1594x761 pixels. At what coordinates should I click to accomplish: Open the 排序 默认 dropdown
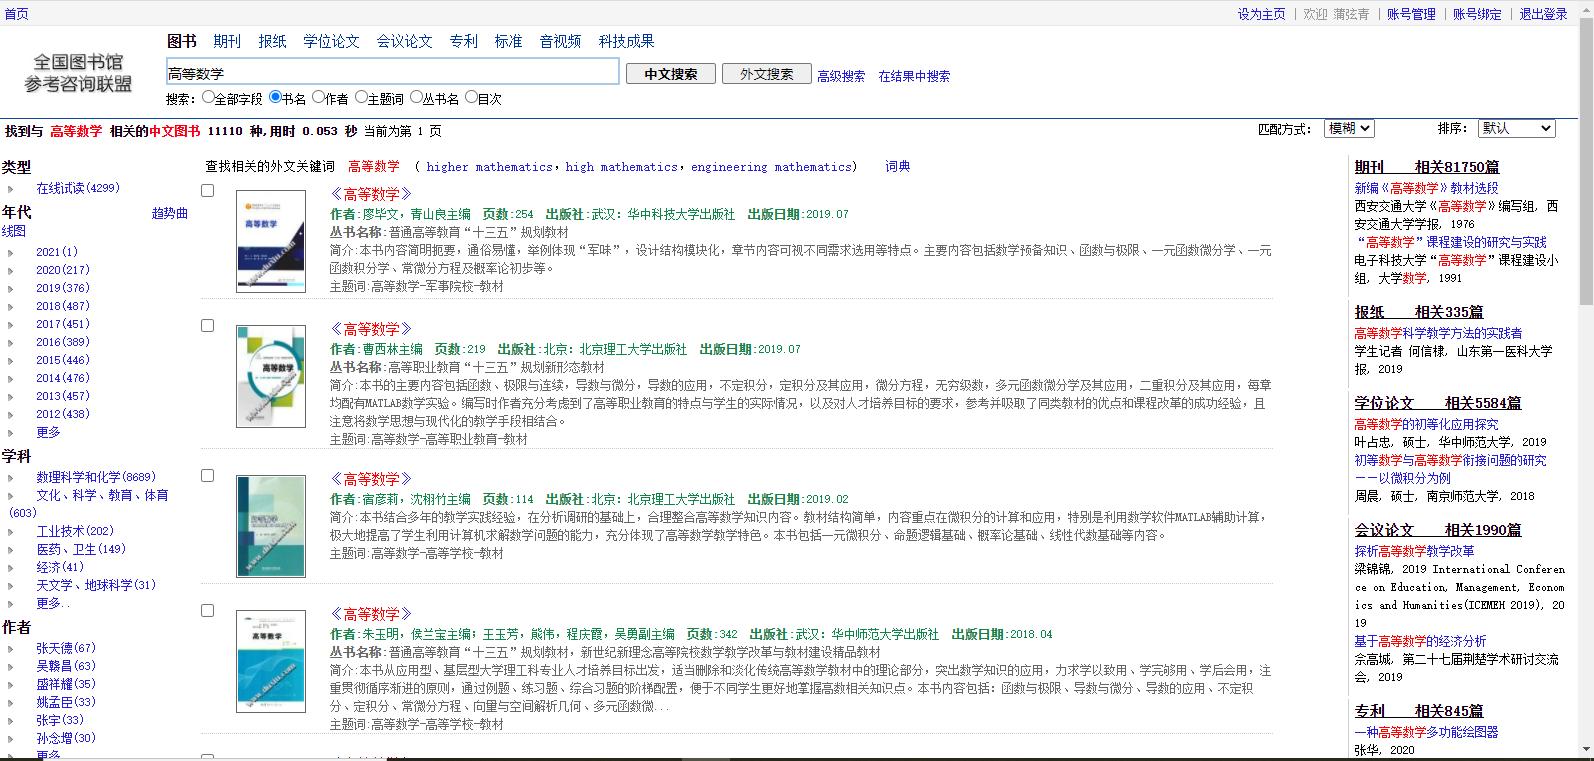pos(1516,128)
